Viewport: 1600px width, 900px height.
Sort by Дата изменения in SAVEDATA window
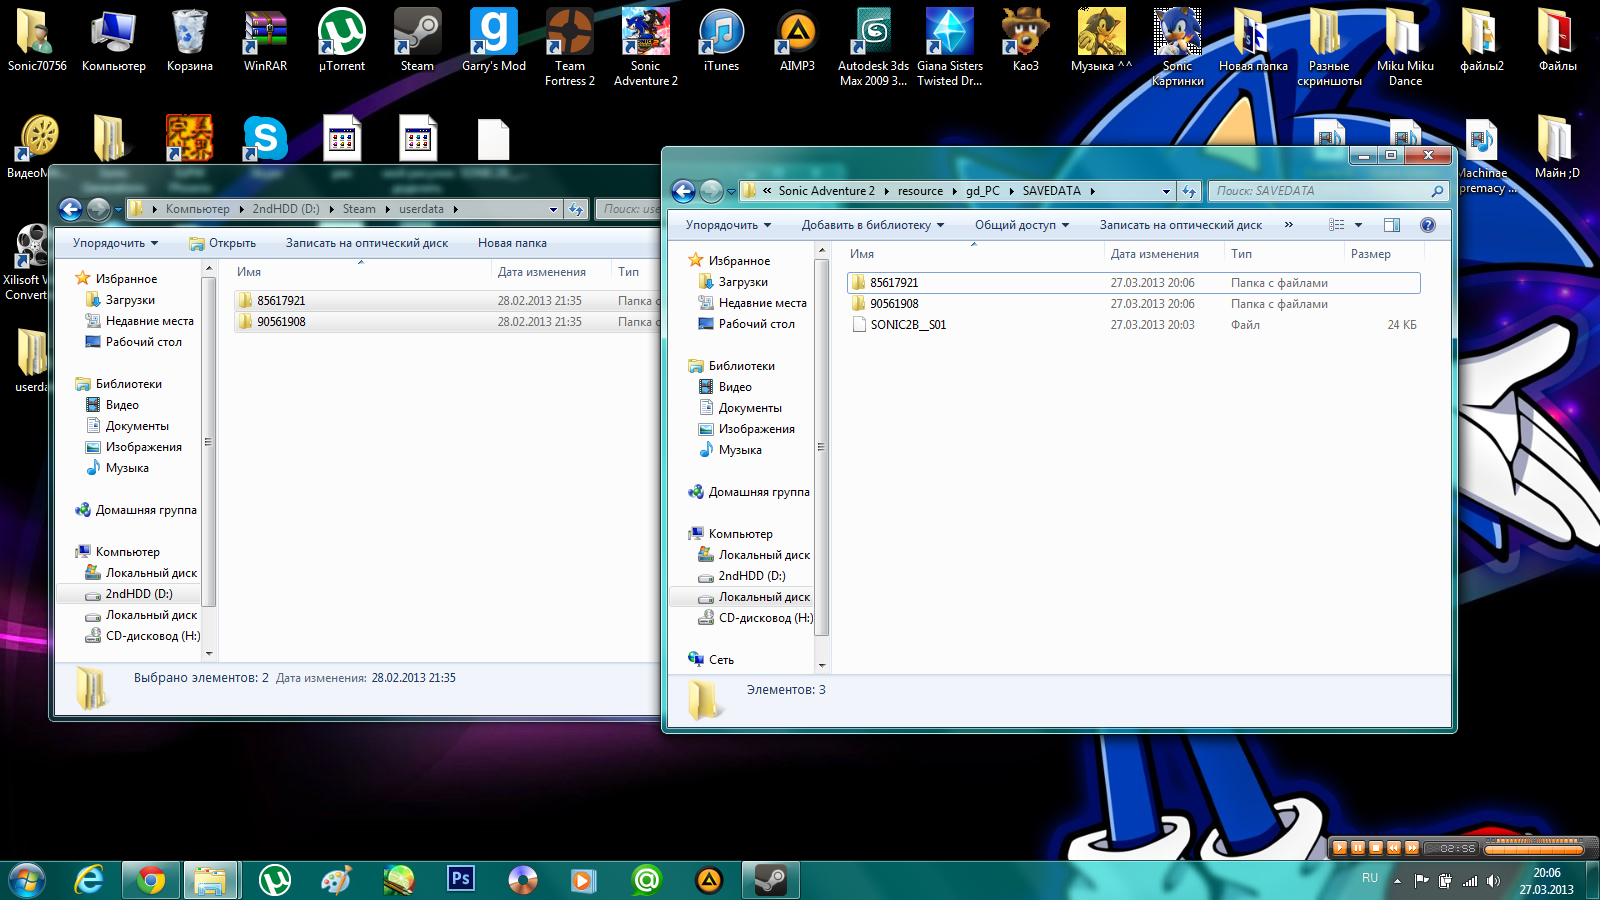click(x=1163, y=254)
